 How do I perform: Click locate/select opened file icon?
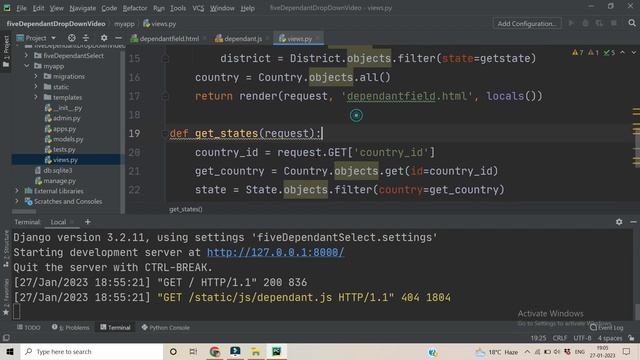pos(71,38)
